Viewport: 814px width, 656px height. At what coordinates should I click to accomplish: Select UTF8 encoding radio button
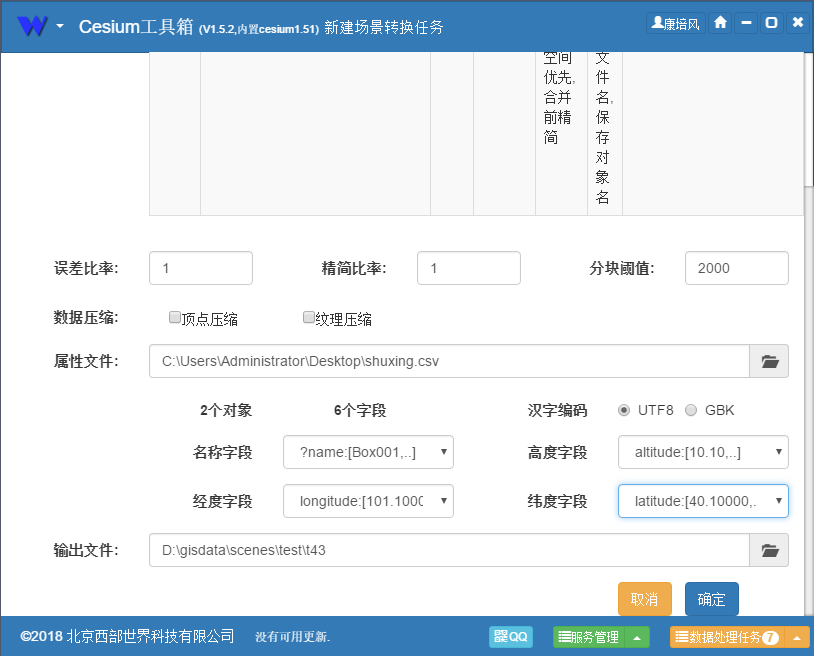pyautogui.click(x=624, y=411)
